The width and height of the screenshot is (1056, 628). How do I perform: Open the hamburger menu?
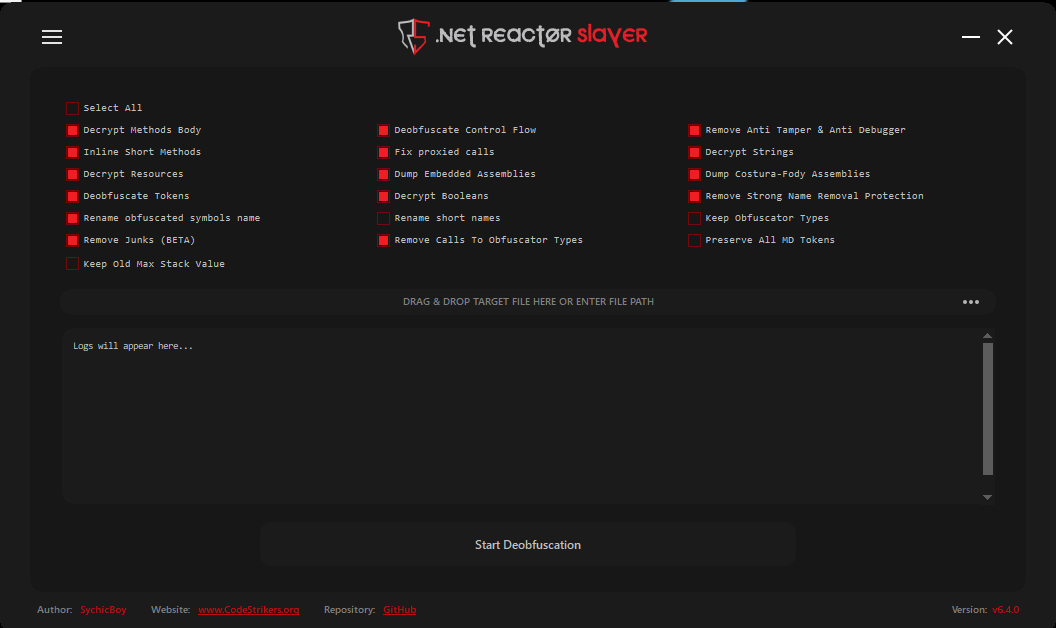(x=52, y=37)
